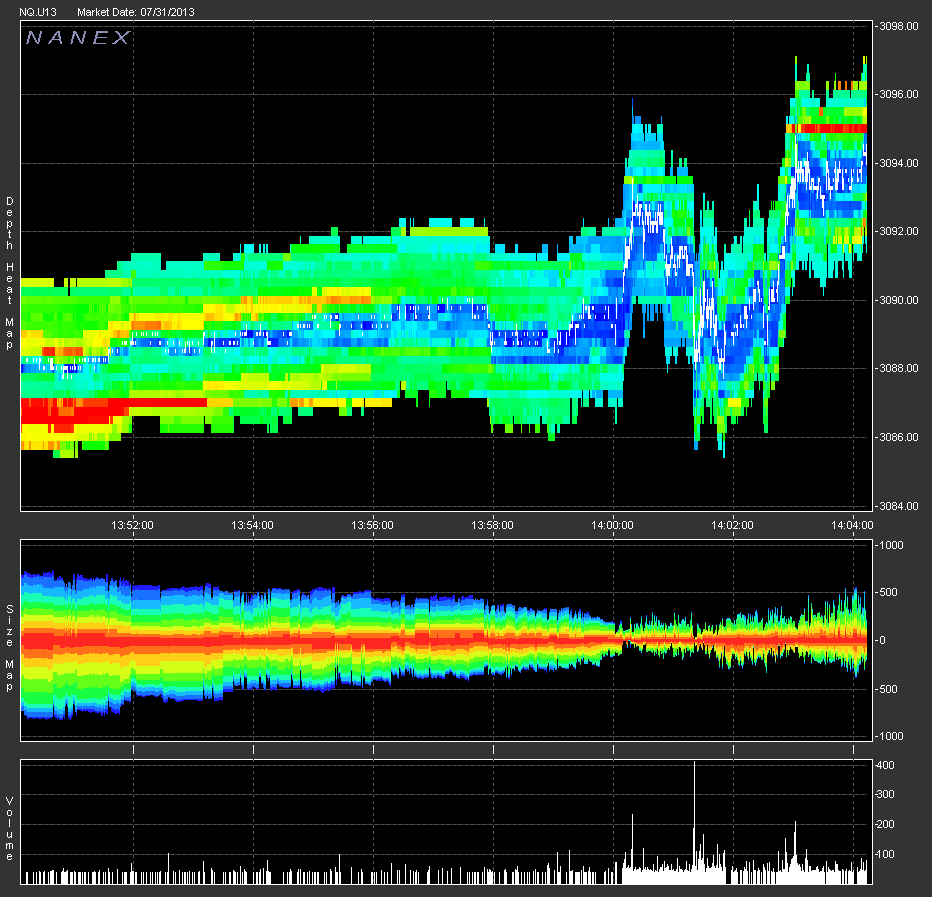Click the Volume 200 axis label
This screenshot has height=897, width=932.
886,824
